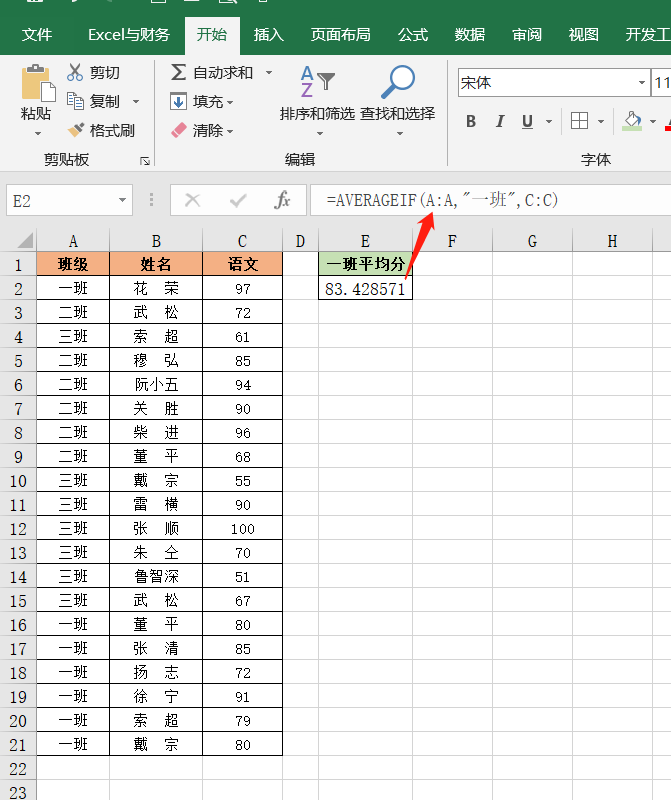
Task: Select column E header
Action: pyautogui.click(x=365, y=241)
